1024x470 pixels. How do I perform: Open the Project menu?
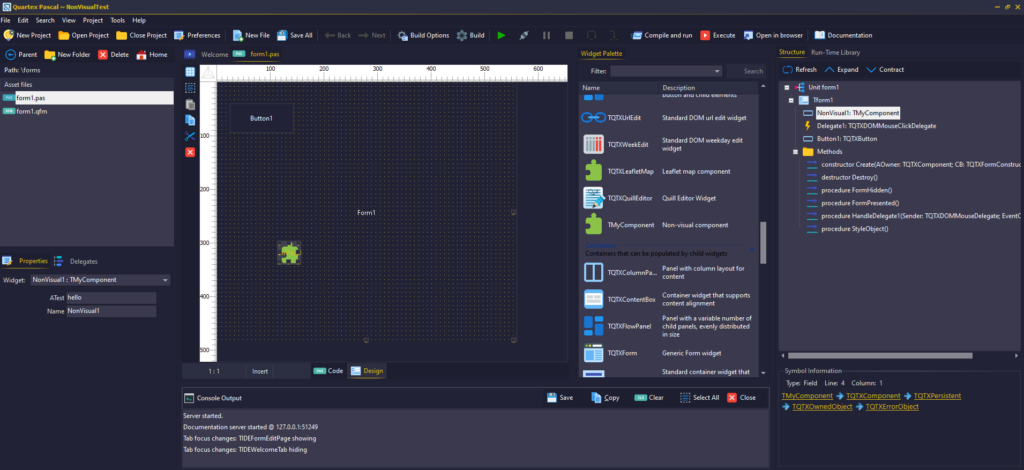coord(92,20)
